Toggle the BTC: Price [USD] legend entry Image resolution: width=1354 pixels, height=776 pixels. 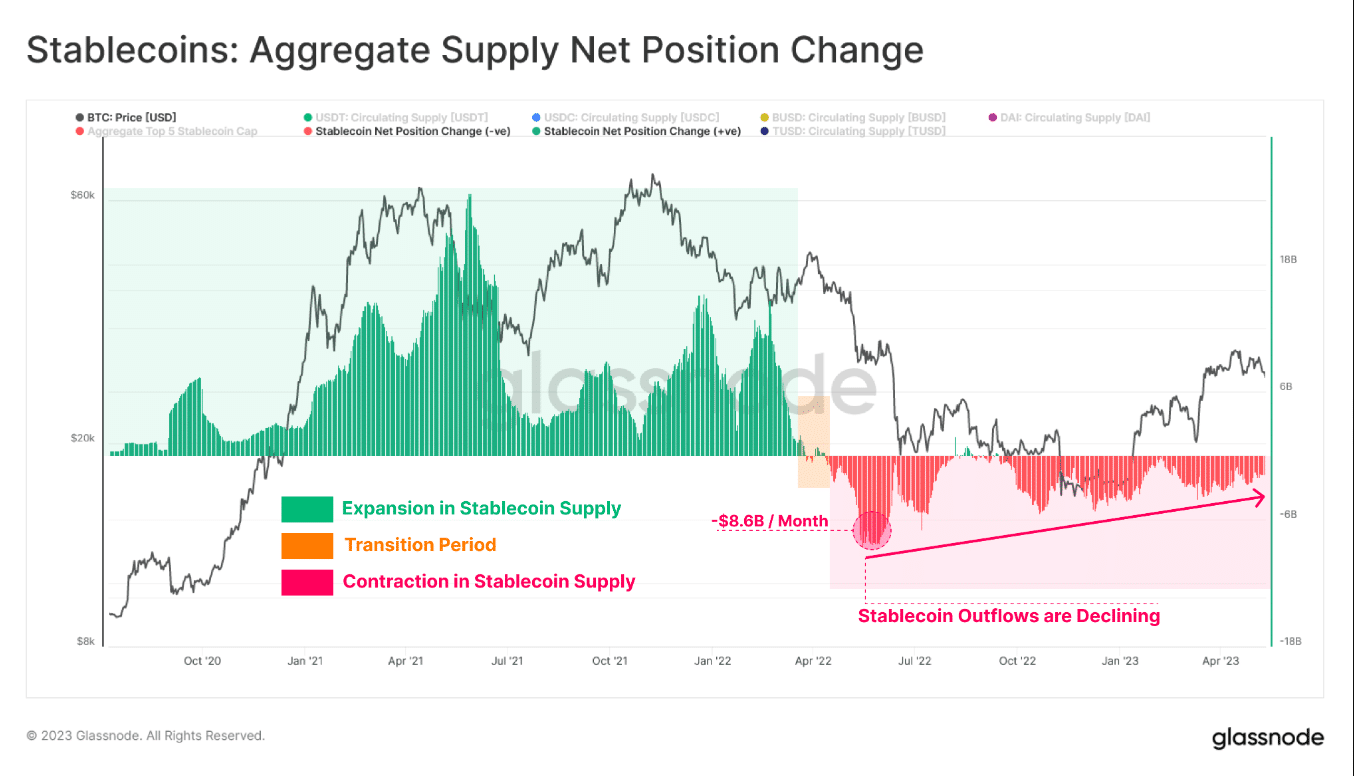pos(125,118)
